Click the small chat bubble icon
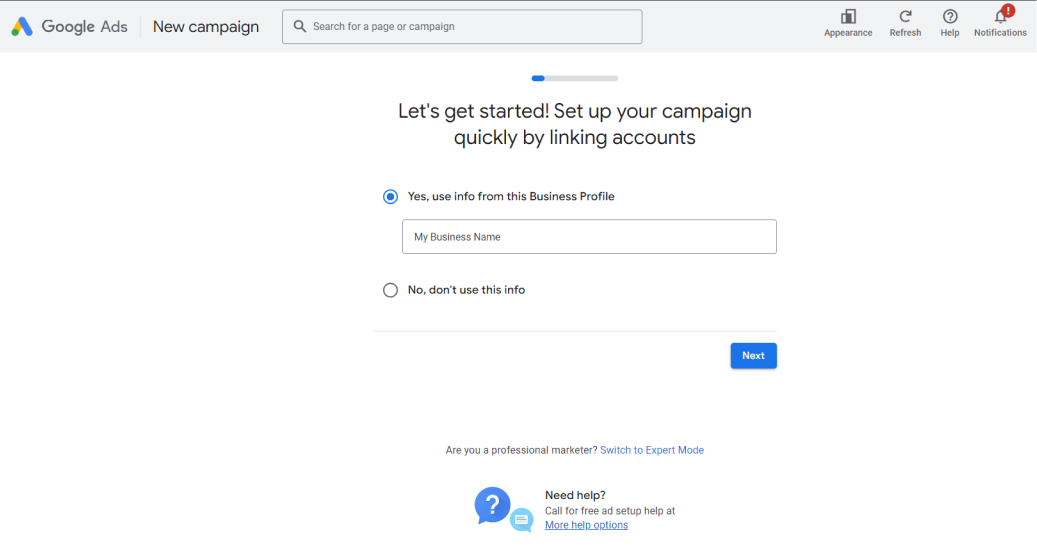 [x=522, y=520]
